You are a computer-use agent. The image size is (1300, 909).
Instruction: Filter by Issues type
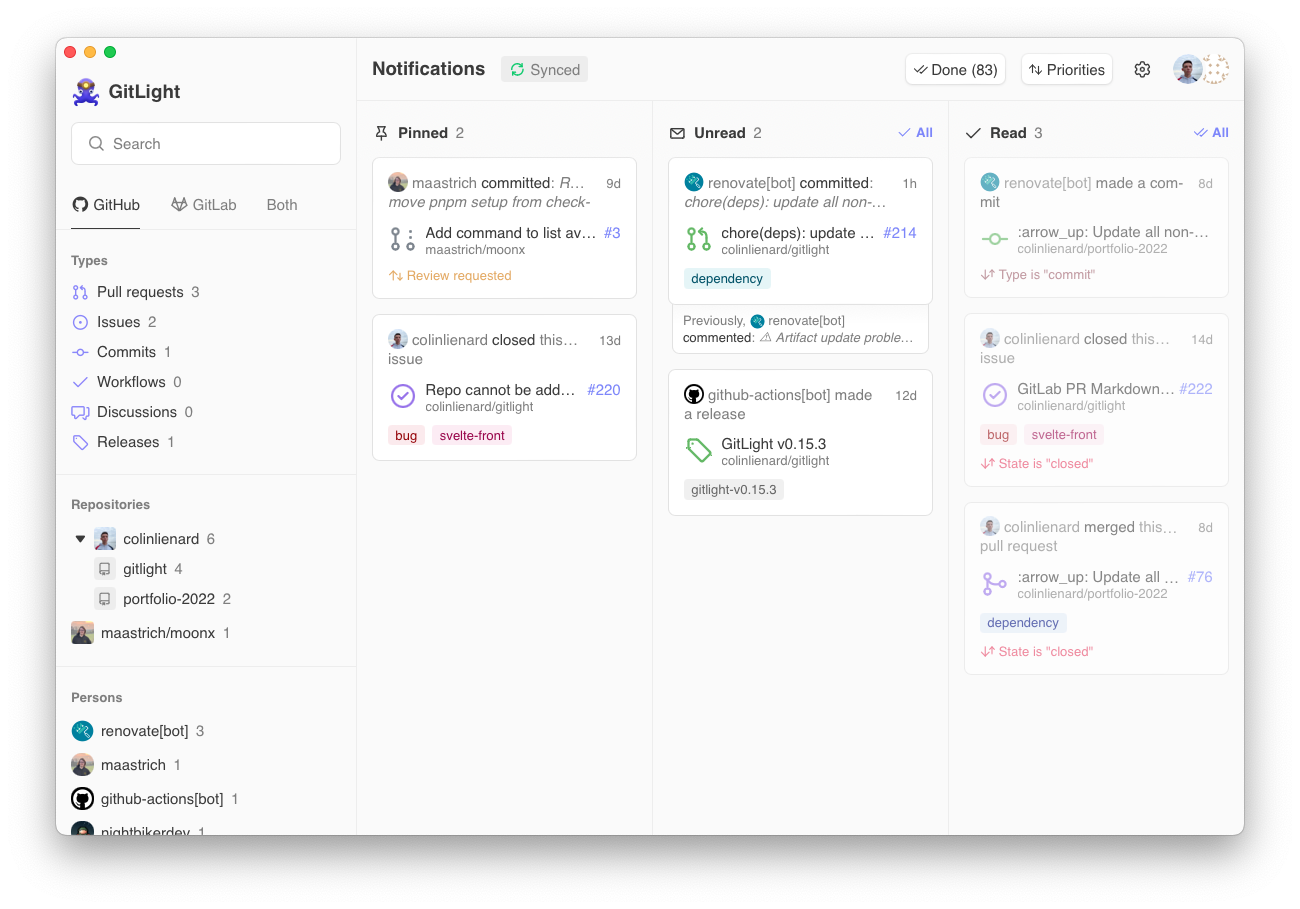click(x=114, y=322)
